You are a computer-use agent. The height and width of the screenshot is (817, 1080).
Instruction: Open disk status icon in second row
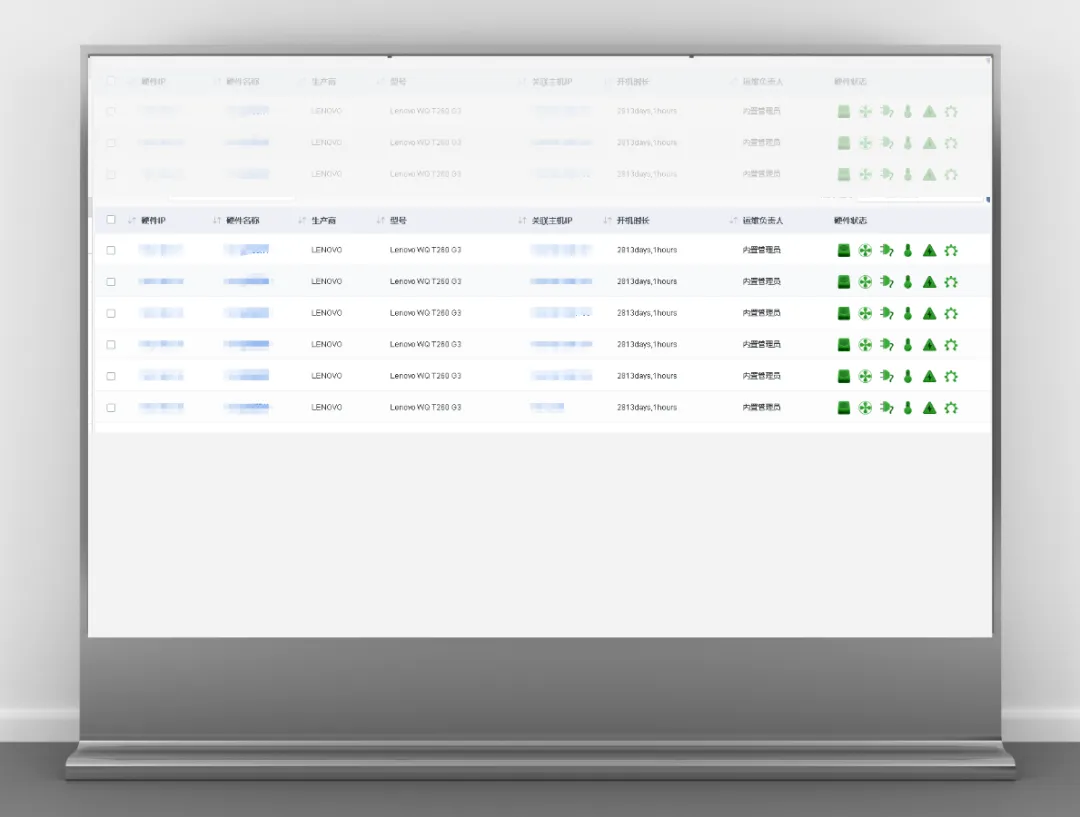tap(844, 282)
